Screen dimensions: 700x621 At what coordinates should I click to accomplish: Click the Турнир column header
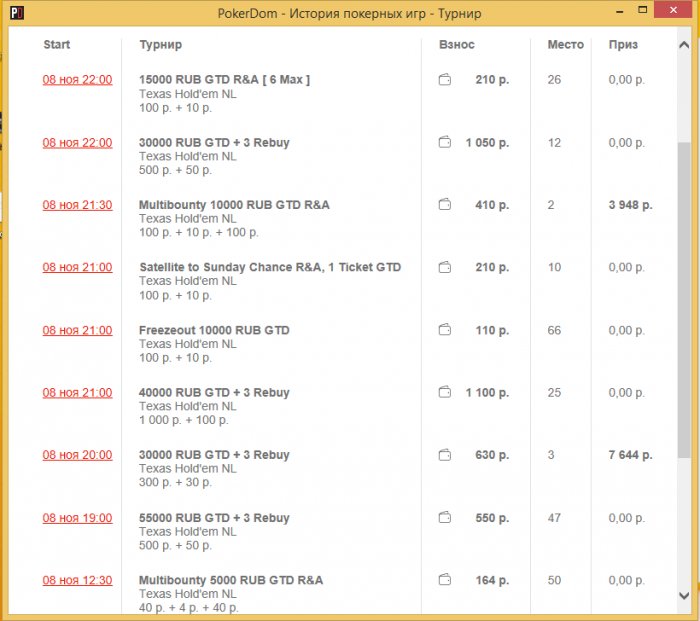[x=161, y=45]
